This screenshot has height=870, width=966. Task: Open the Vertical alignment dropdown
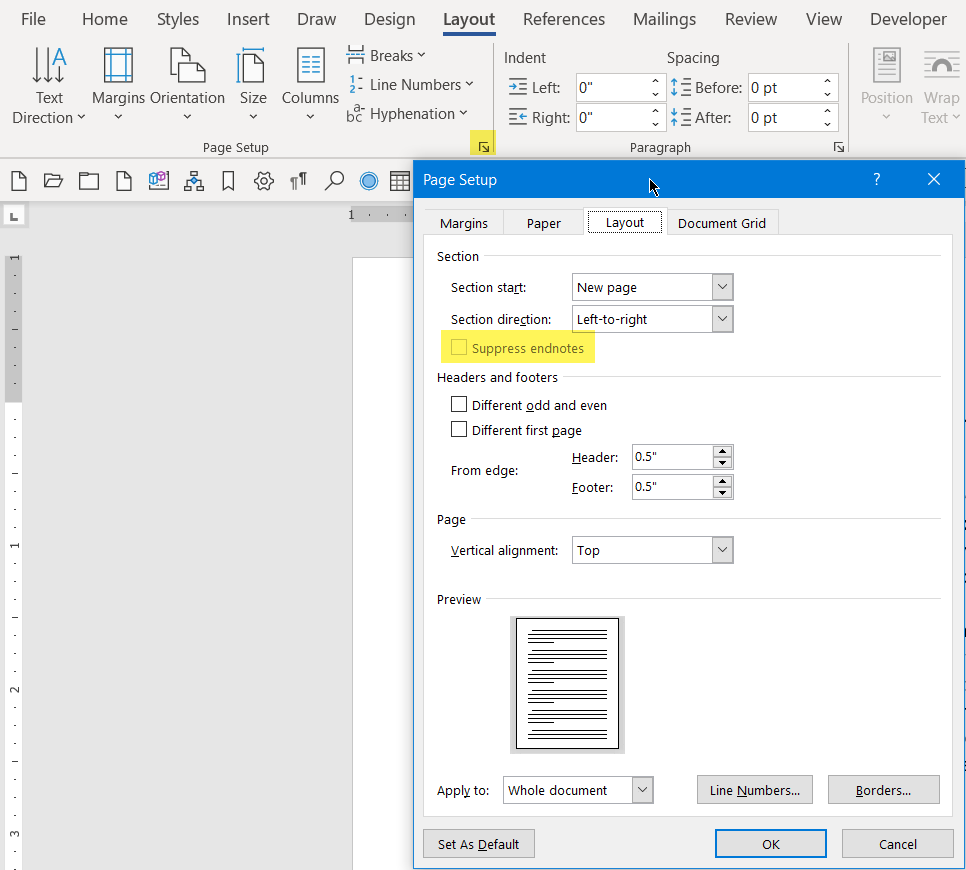pos(722,550)
